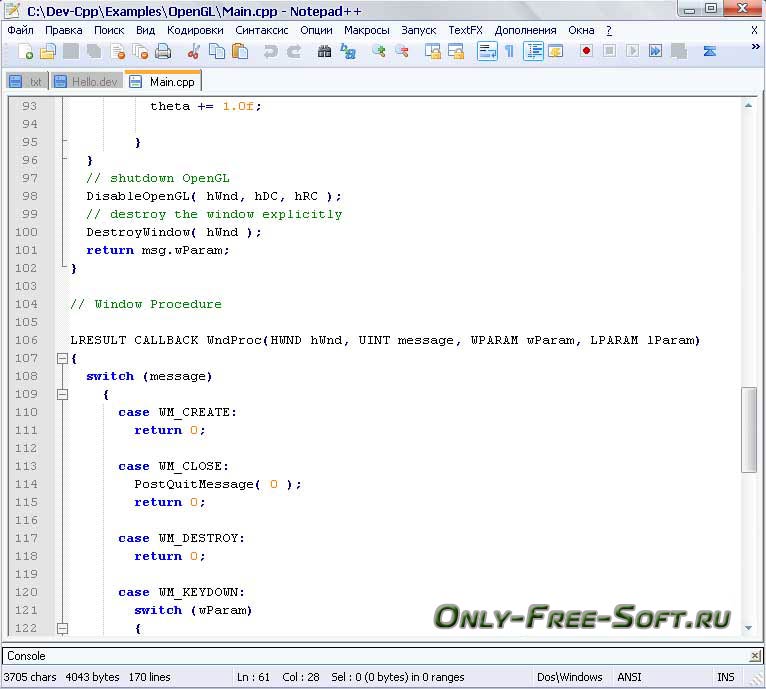The image size is (766, 689).
Task: Click the New file toolbar icon
Action: 25,51
